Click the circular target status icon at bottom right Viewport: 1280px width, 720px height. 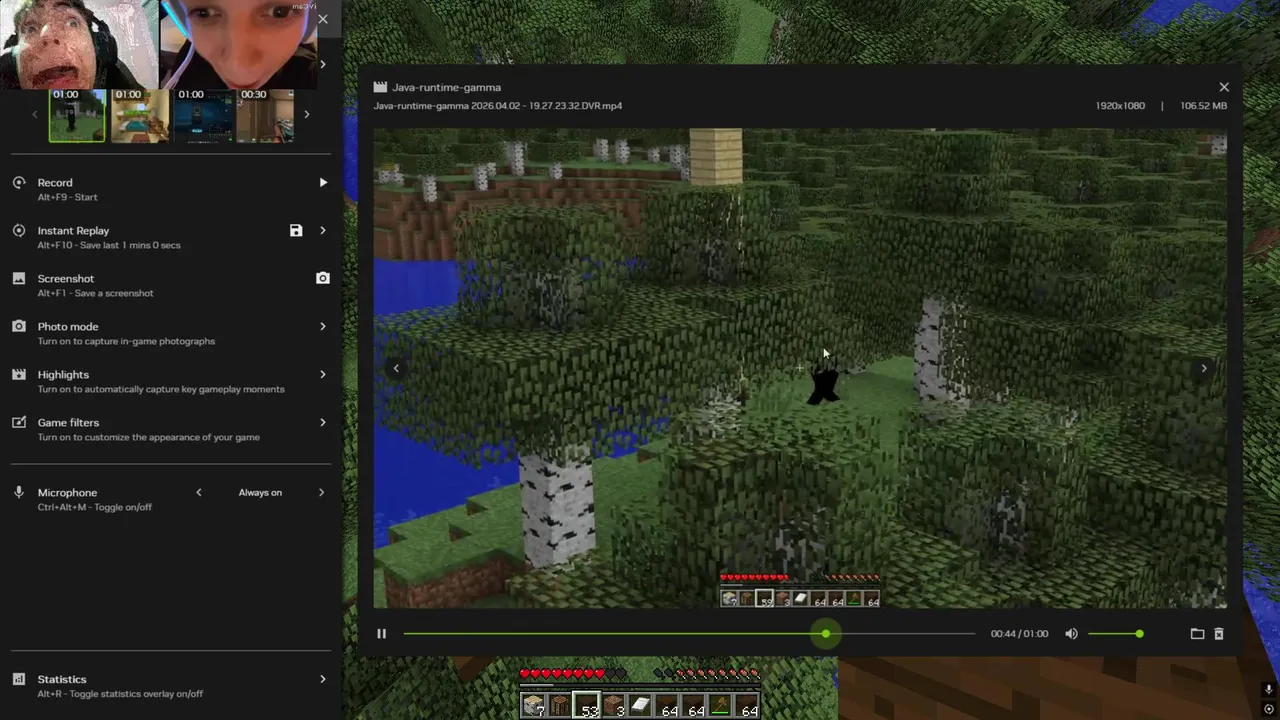(1268, 709)
